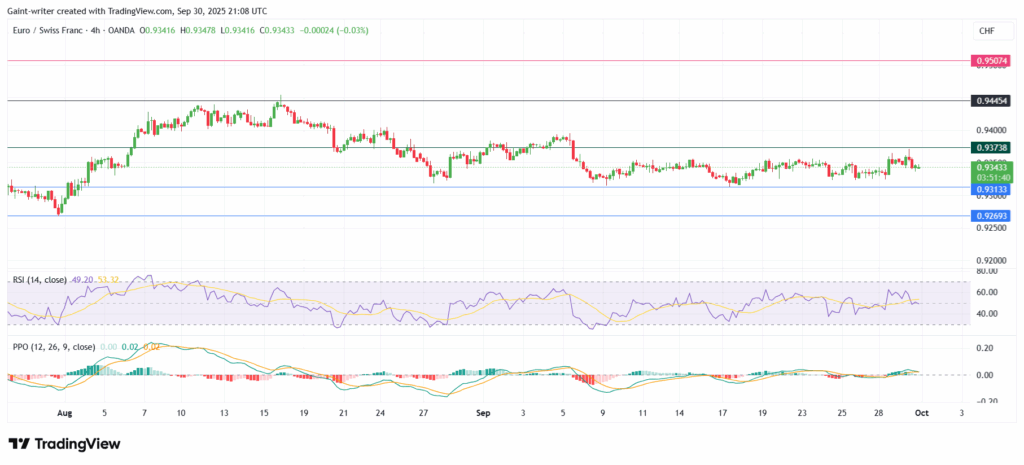This screenshot has width=1024, height=465.
Task: Click the 14 date label on the time axis
Action: pyautogui.click(x=680, y=413)
